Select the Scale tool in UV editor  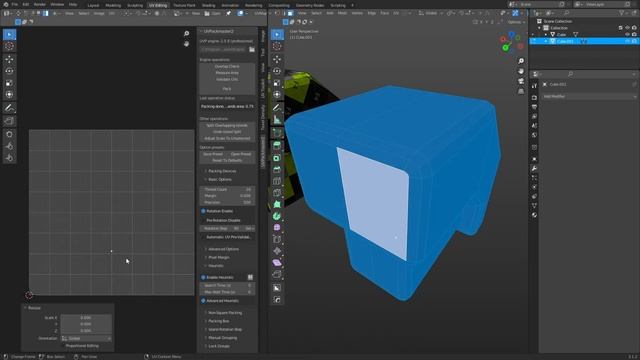9,83
